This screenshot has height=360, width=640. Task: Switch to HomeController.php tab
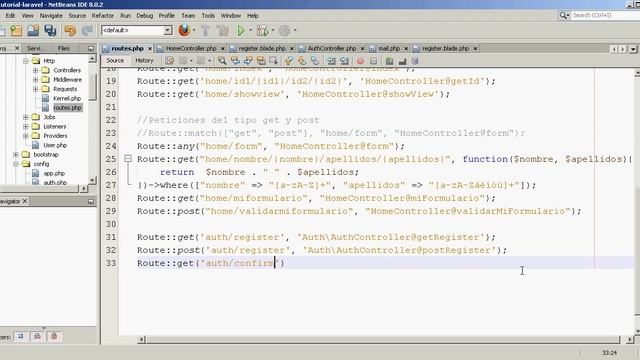191,49
